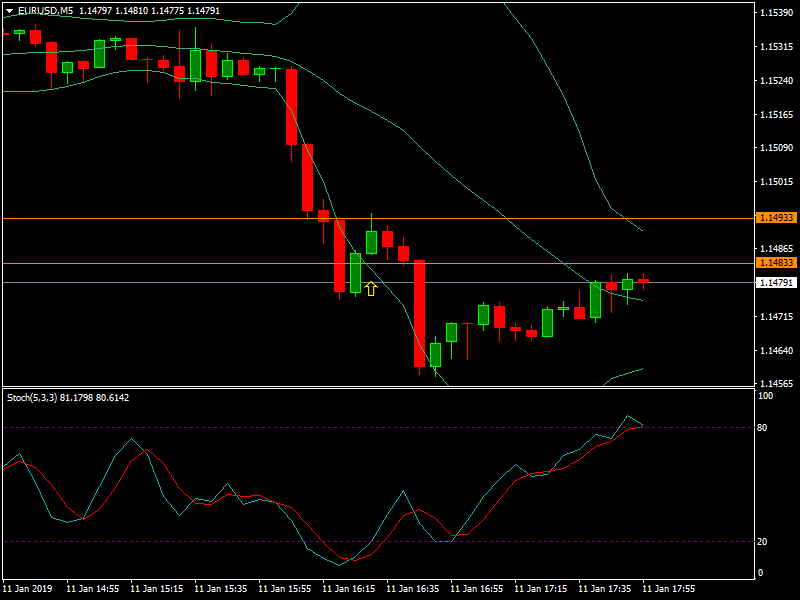Click the 11 Jan 2019 date label
The image size is (800, 600).
click(28, 589)
